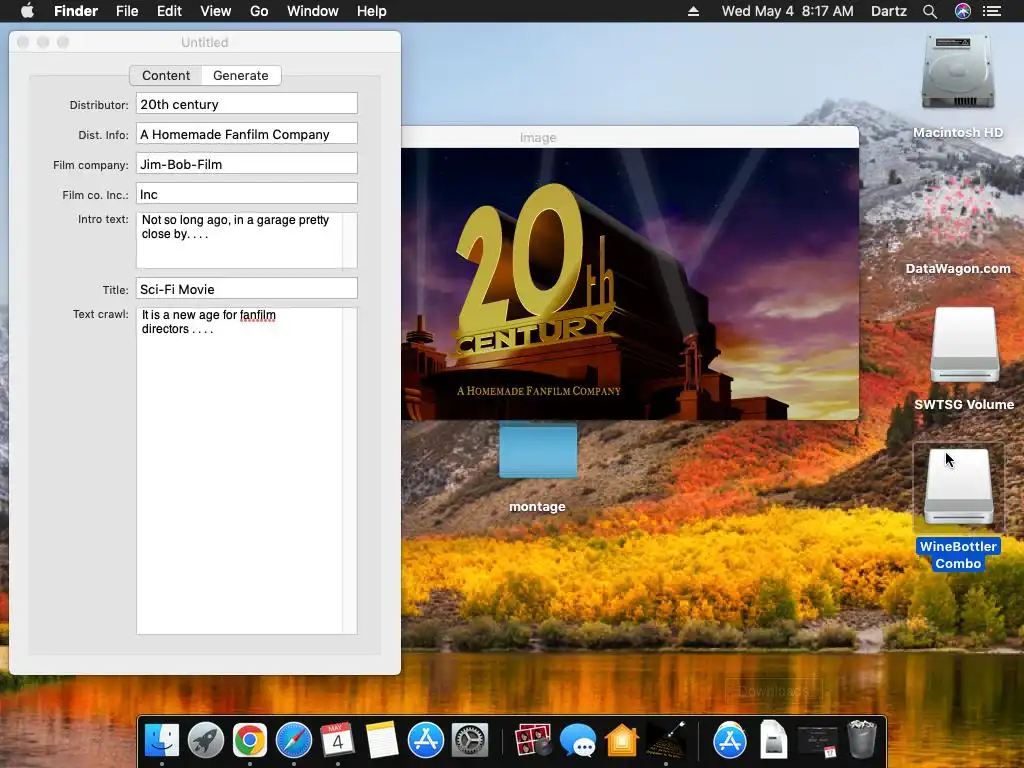Close the Untitled window

(x=23, y=42)
